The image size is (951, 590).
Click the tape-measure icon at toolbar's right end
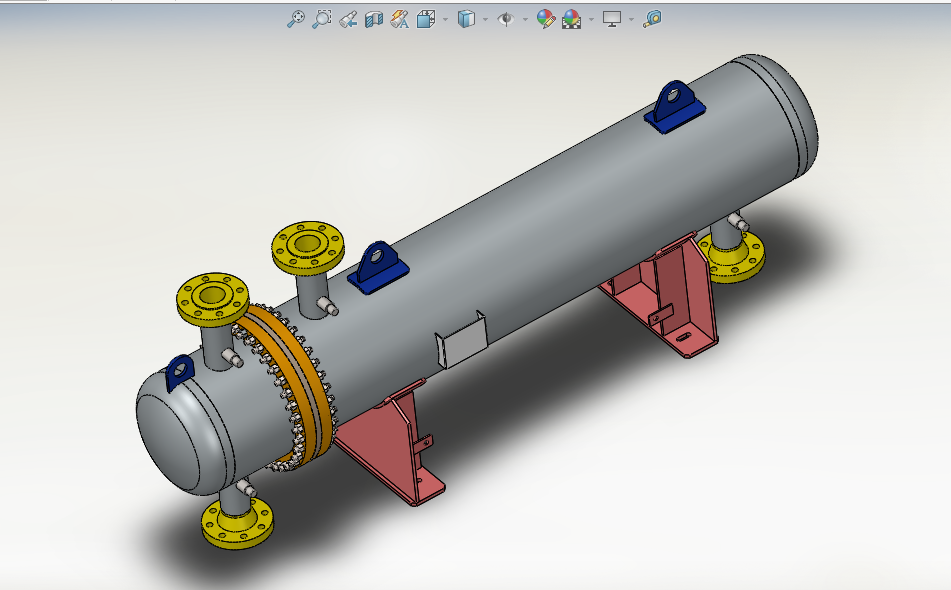652,18
